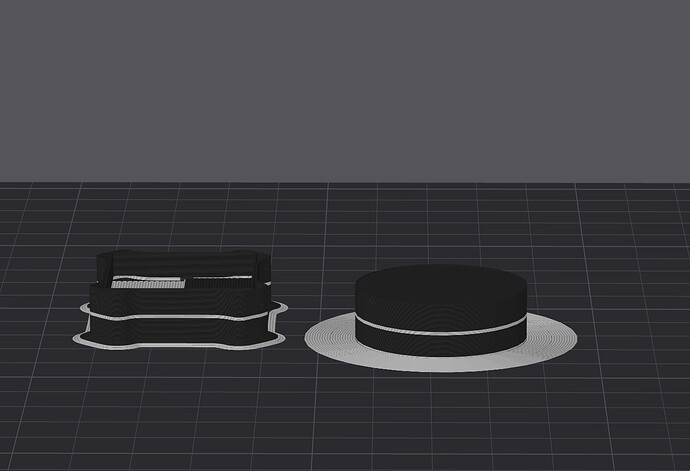This screenshot has width=690, height=471.
Task: Click the white layer stripe on the bone model
Action: coord(178,316)
